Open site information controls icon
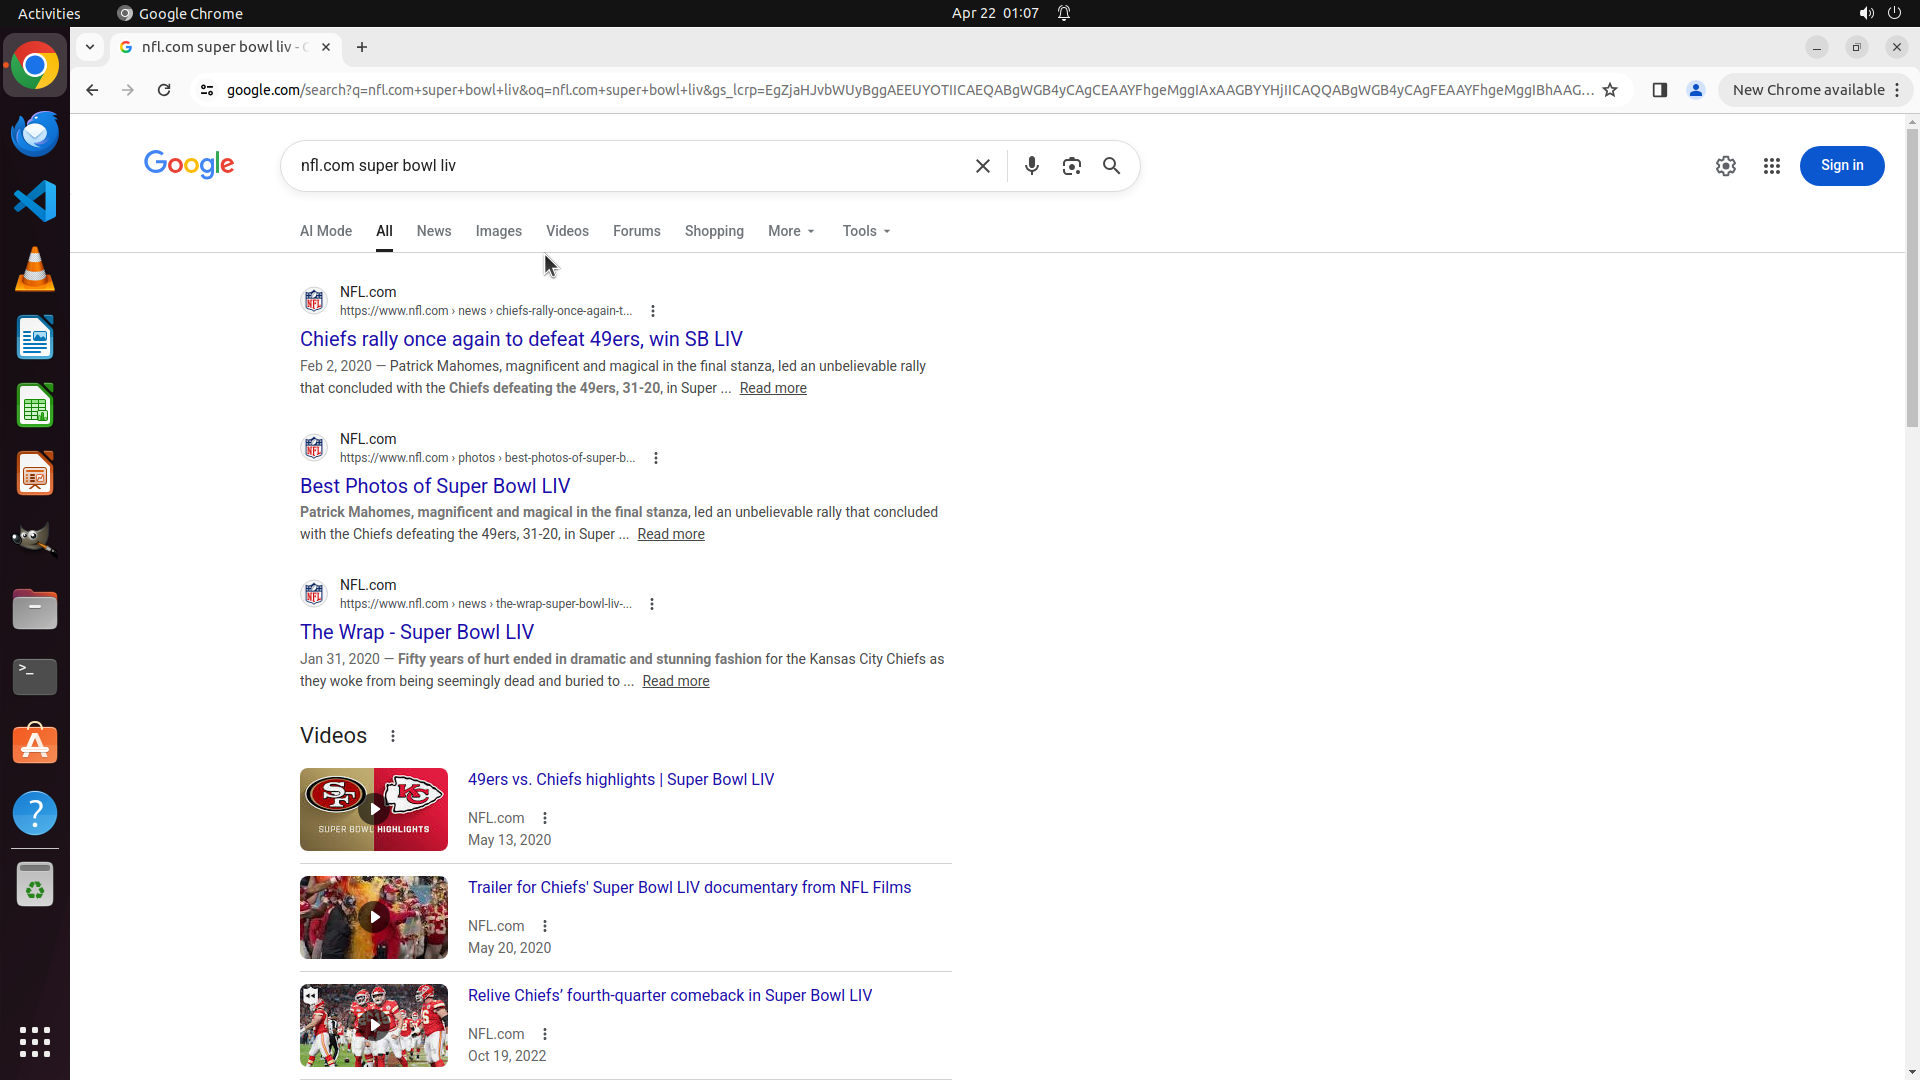Image resolution: width=1920 pixels, height=1080 pixels. [x=207, y=90]
